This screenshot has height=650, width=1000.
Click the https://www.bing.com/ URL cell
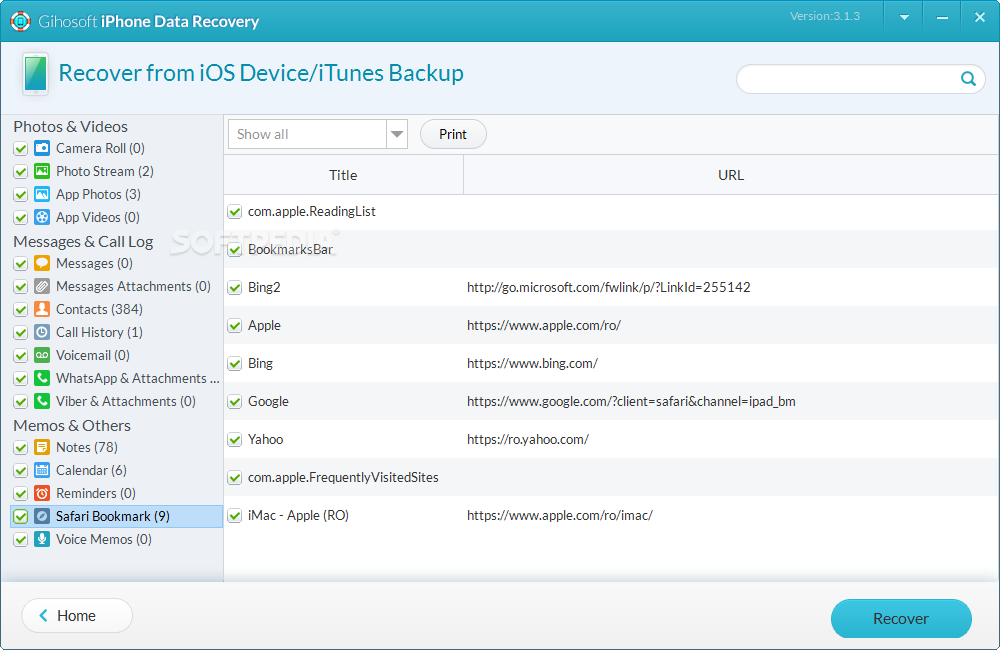(532, 363)
